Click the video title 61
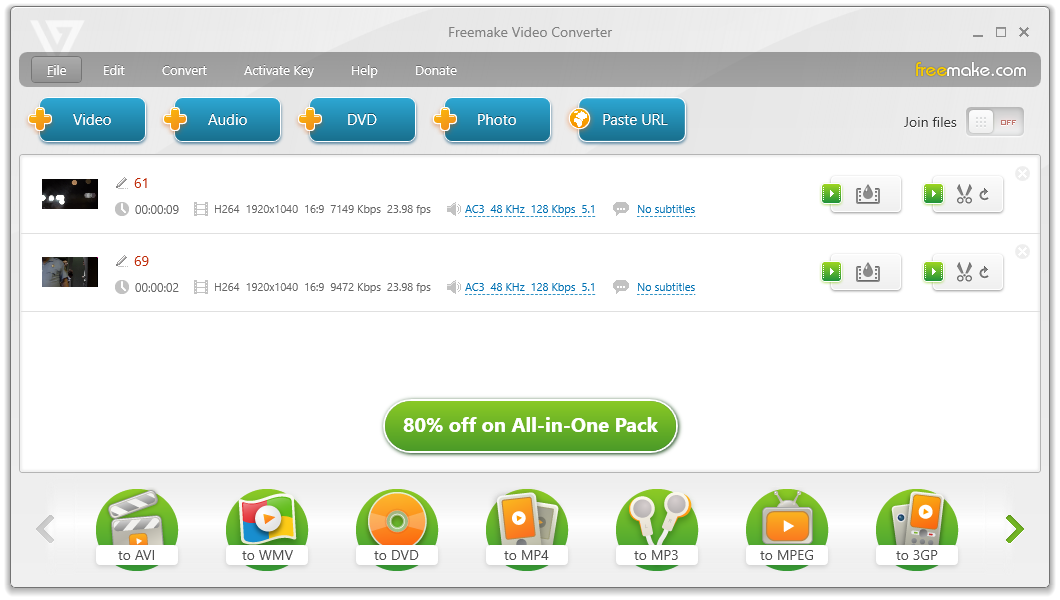Screen dimensions: 1060x600 (141, 183)
